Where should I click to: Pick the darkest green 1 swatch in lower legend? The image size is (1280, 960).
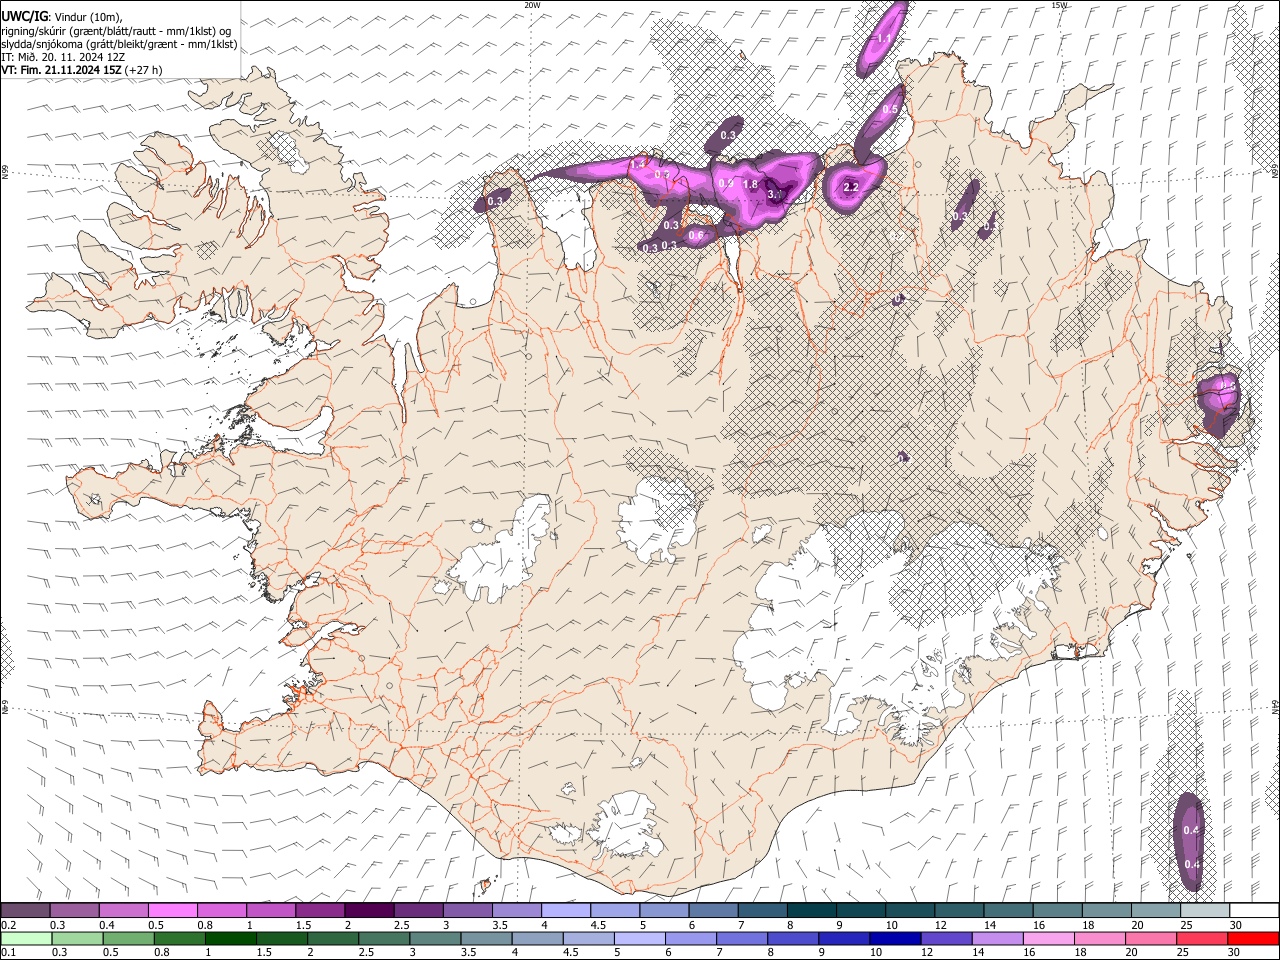(x=230, y=938)
